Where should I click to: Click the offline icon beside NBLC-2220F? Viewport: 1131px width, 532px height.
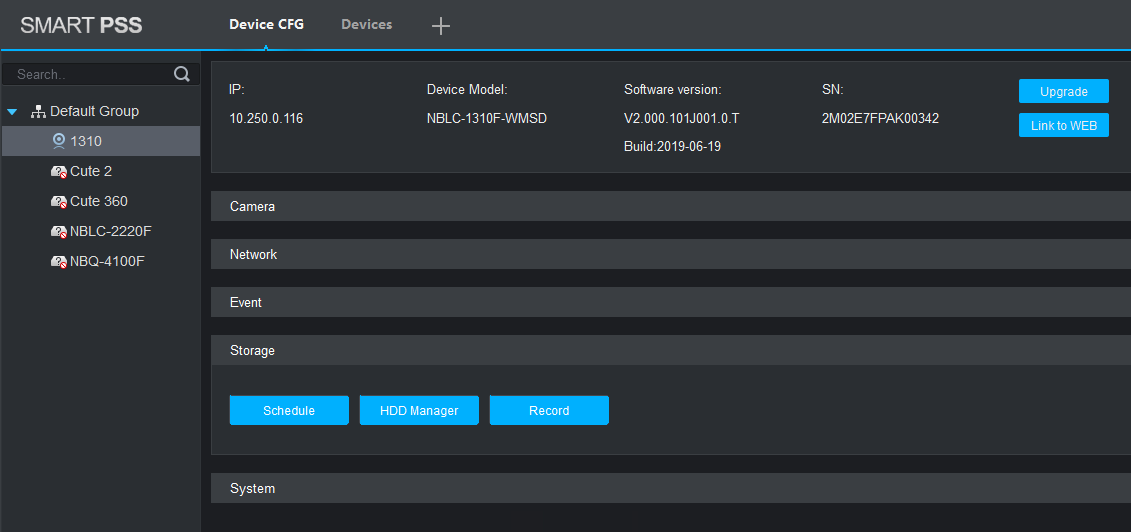click(59, 231)
